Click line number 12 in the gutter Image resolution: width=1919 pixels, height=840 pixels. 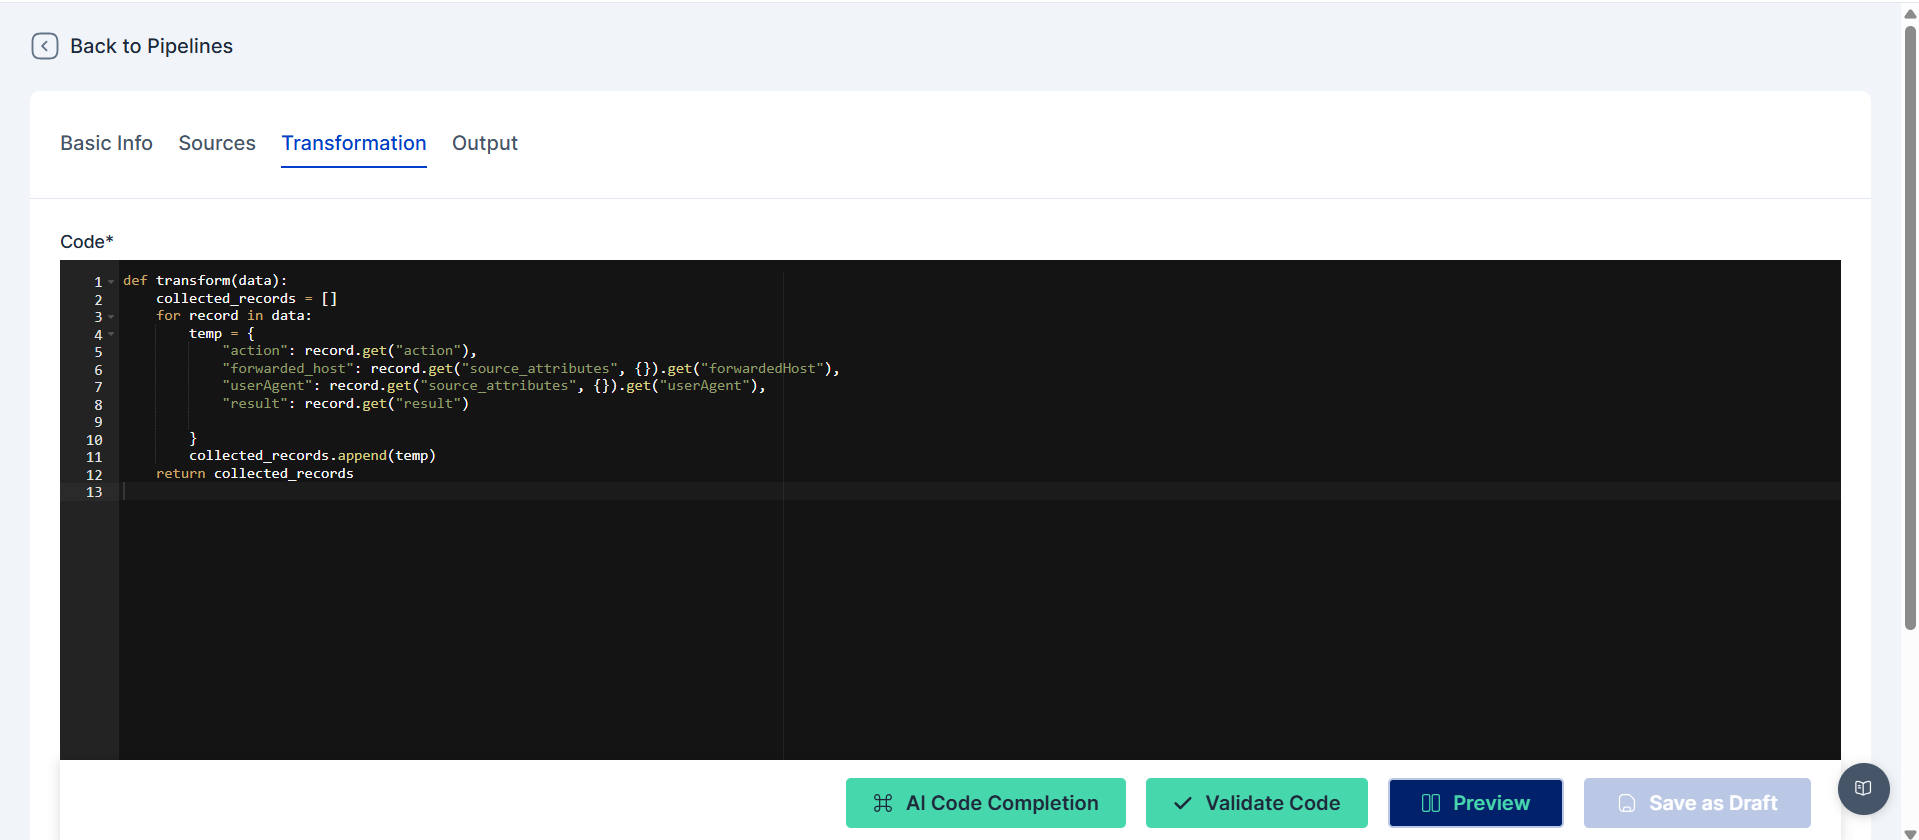[94, 475]
